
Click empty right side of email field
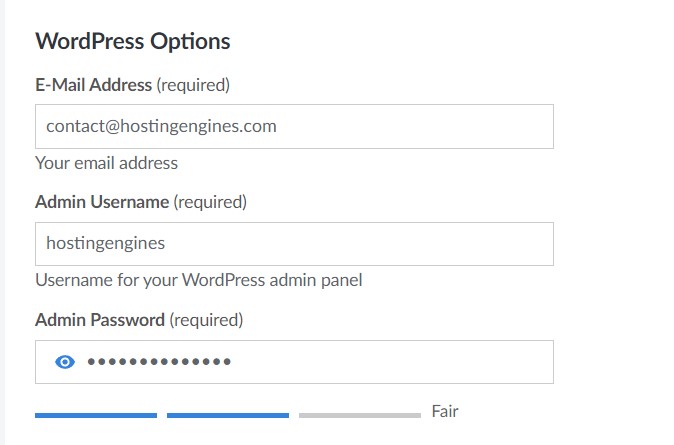pos(413,126)
